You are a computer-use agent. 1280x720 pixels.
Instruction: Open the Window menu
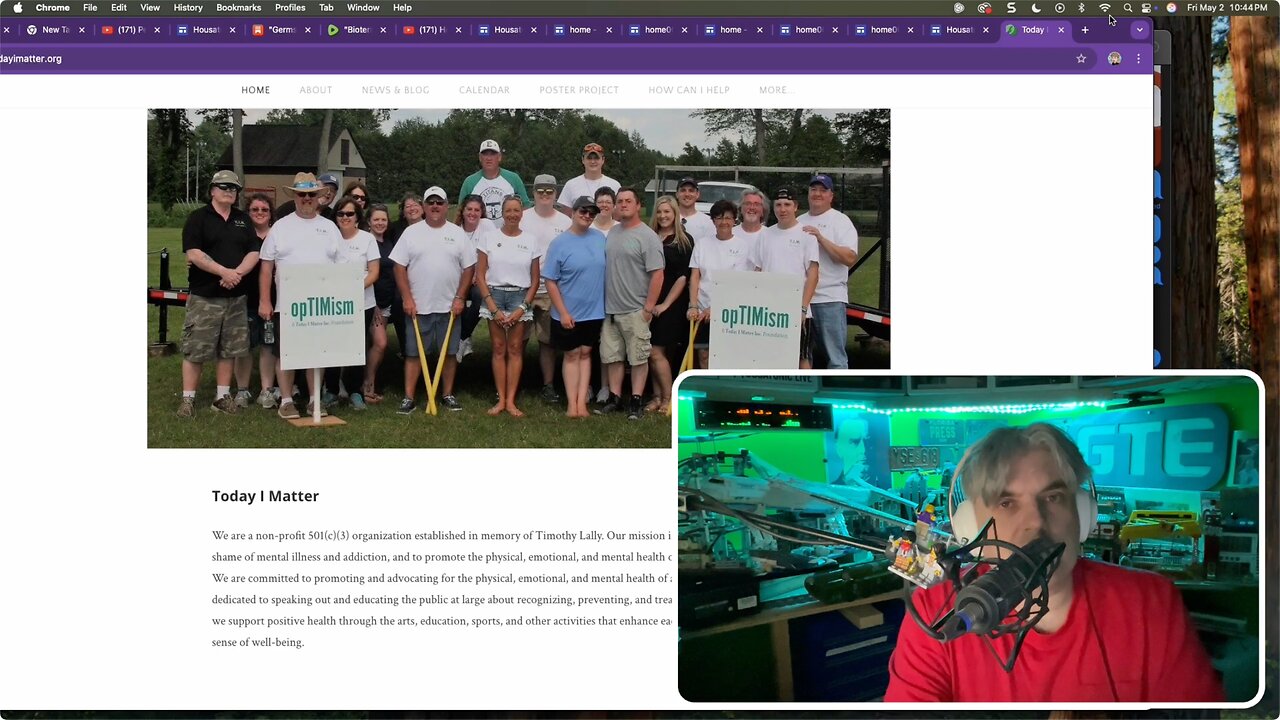[363, 7]
